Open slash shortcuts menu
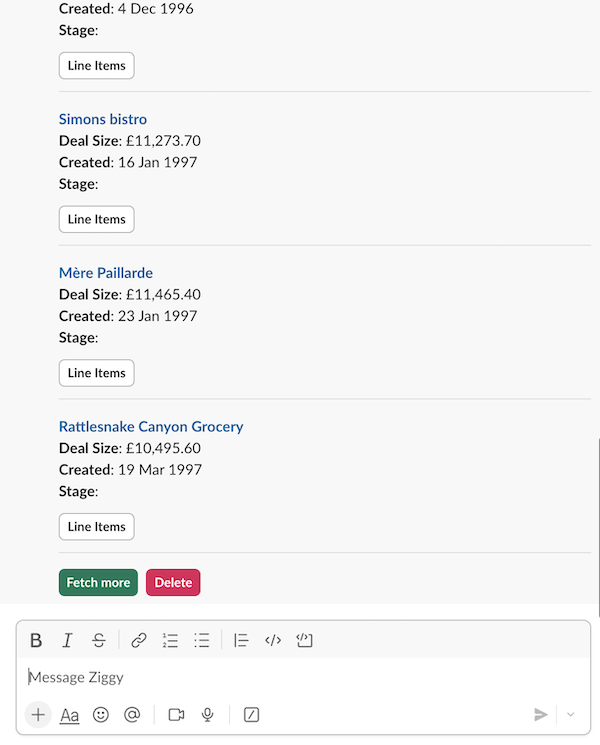The image size is (600, 745). 252,715
